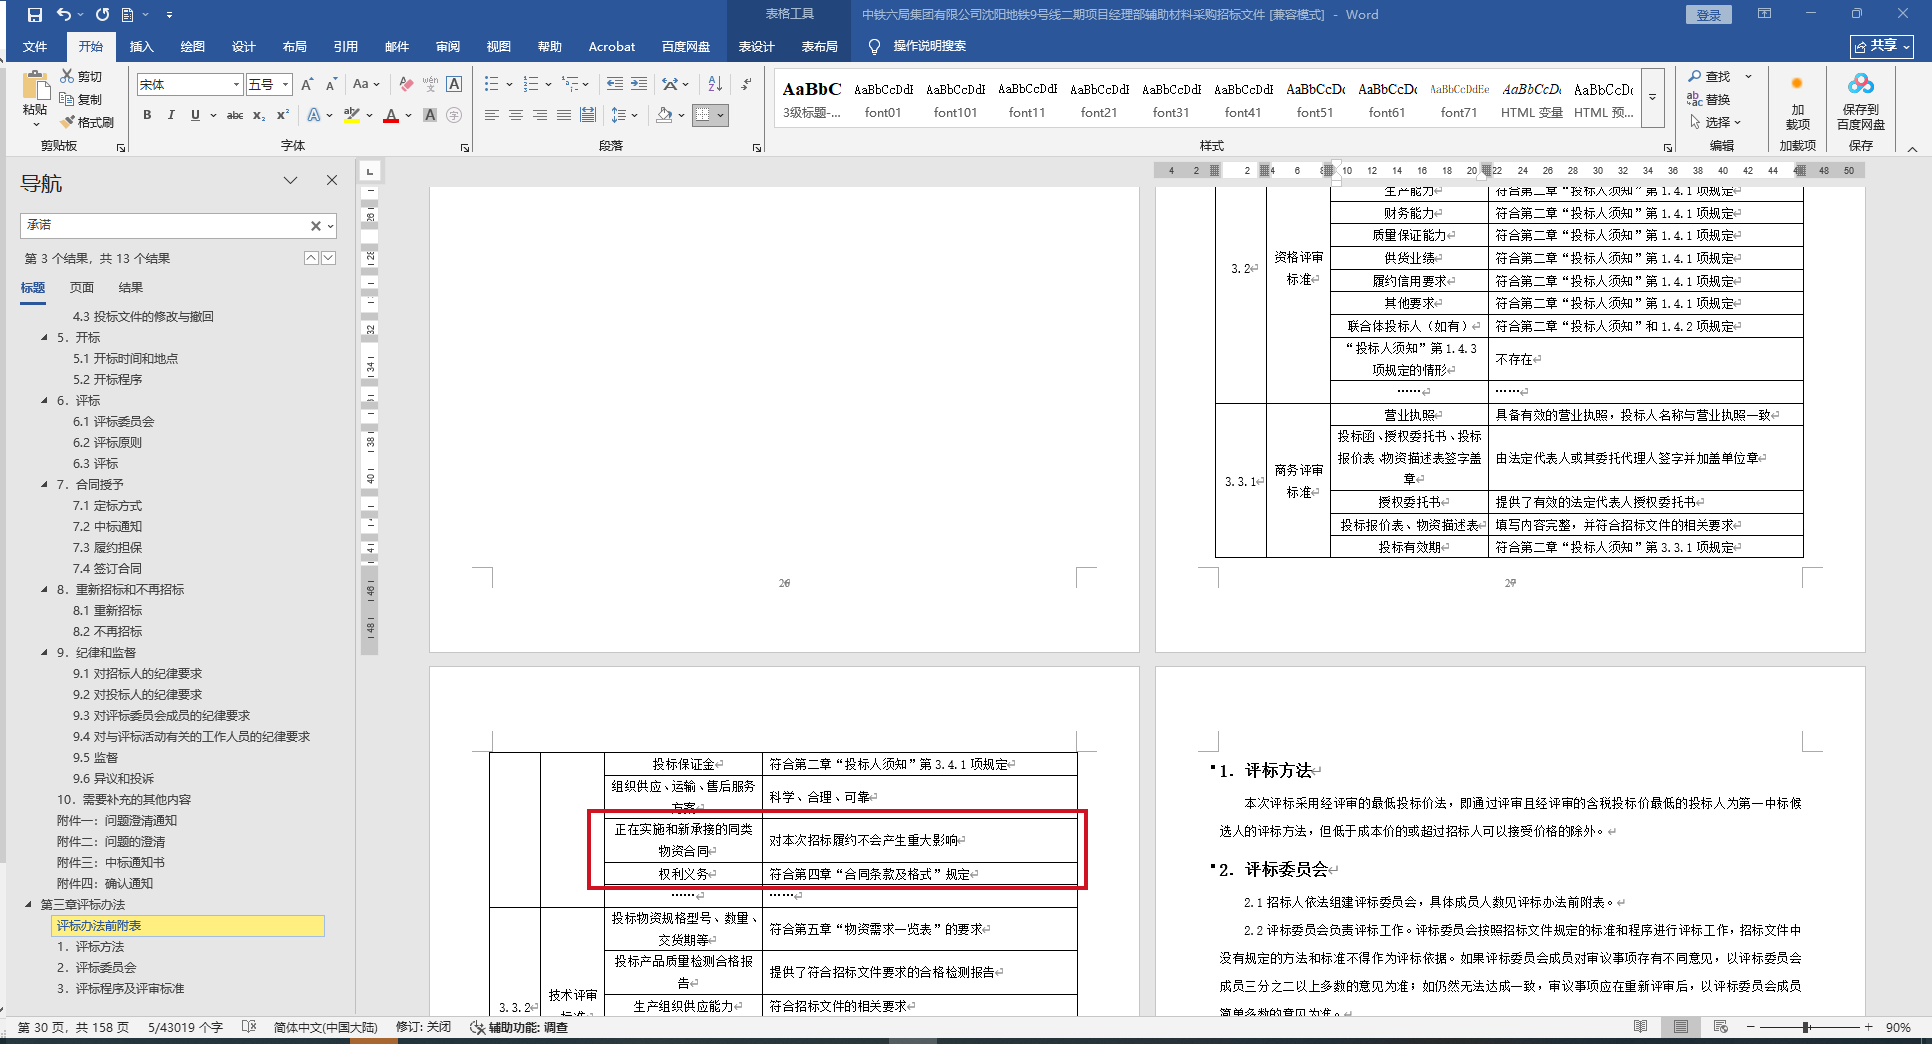This screenshot has height=1044, width=1932.
Task: Toggle character shading
Action: click(x=430, y=115)
